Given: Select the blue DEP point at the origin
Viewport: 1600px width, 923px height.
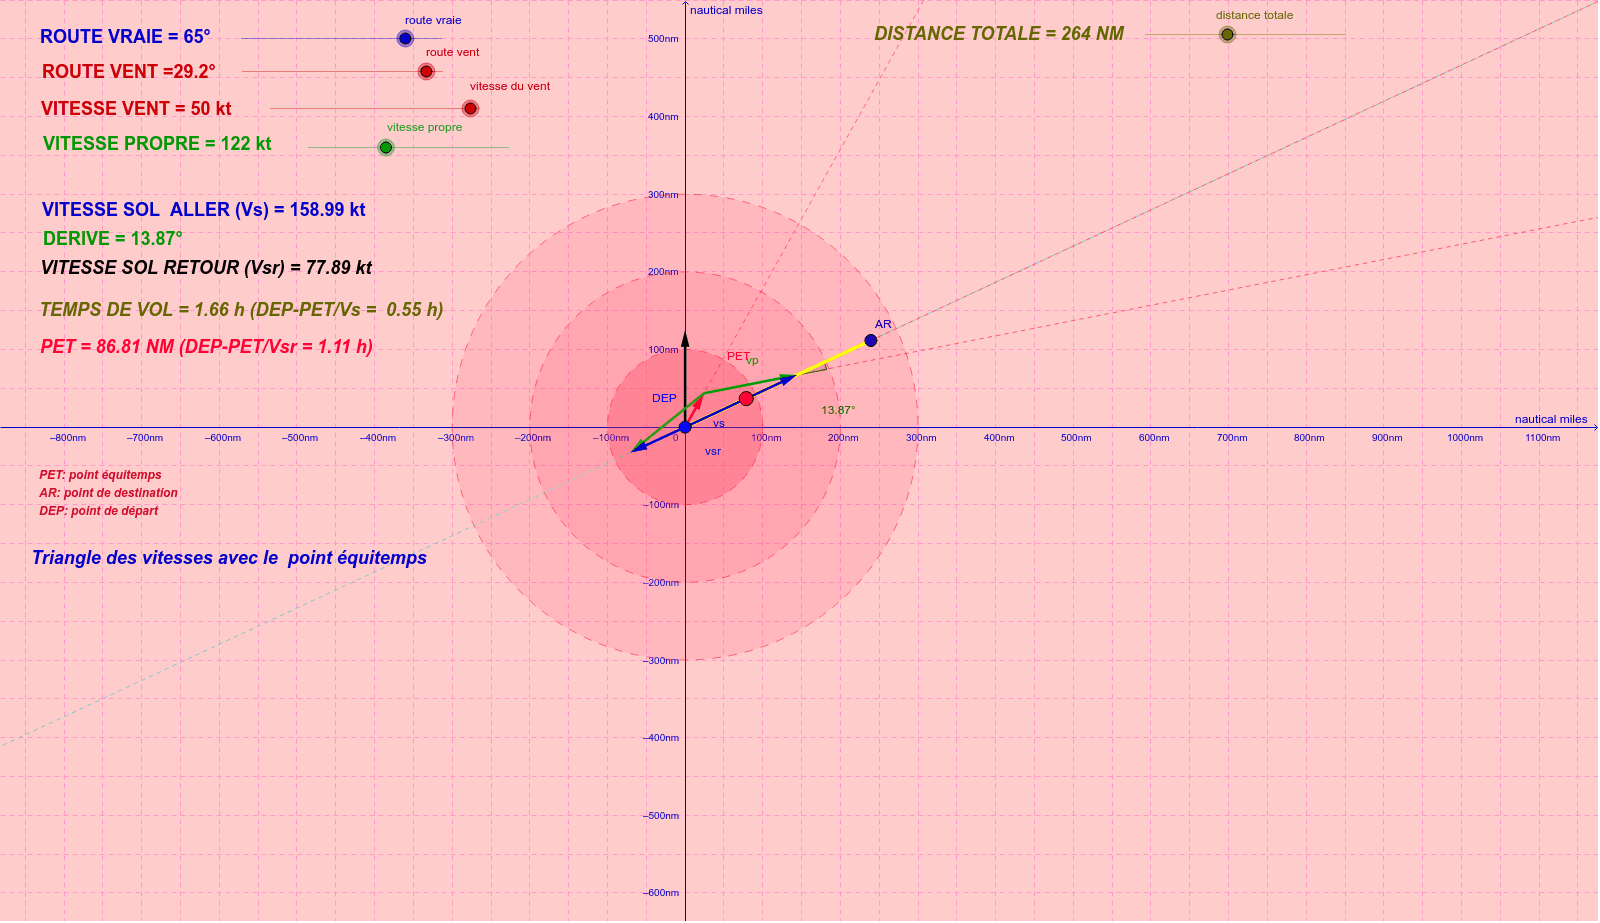Looking at the screenshot, I should click(x=685, y=427).
